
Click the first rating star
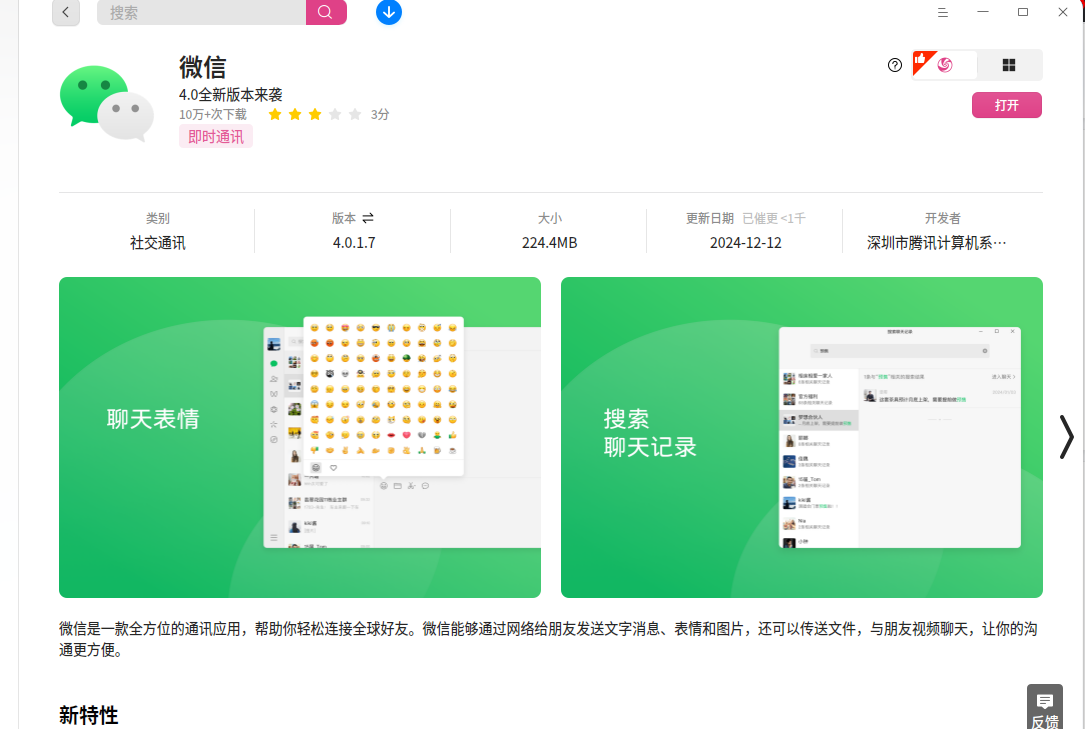(275, 114)
